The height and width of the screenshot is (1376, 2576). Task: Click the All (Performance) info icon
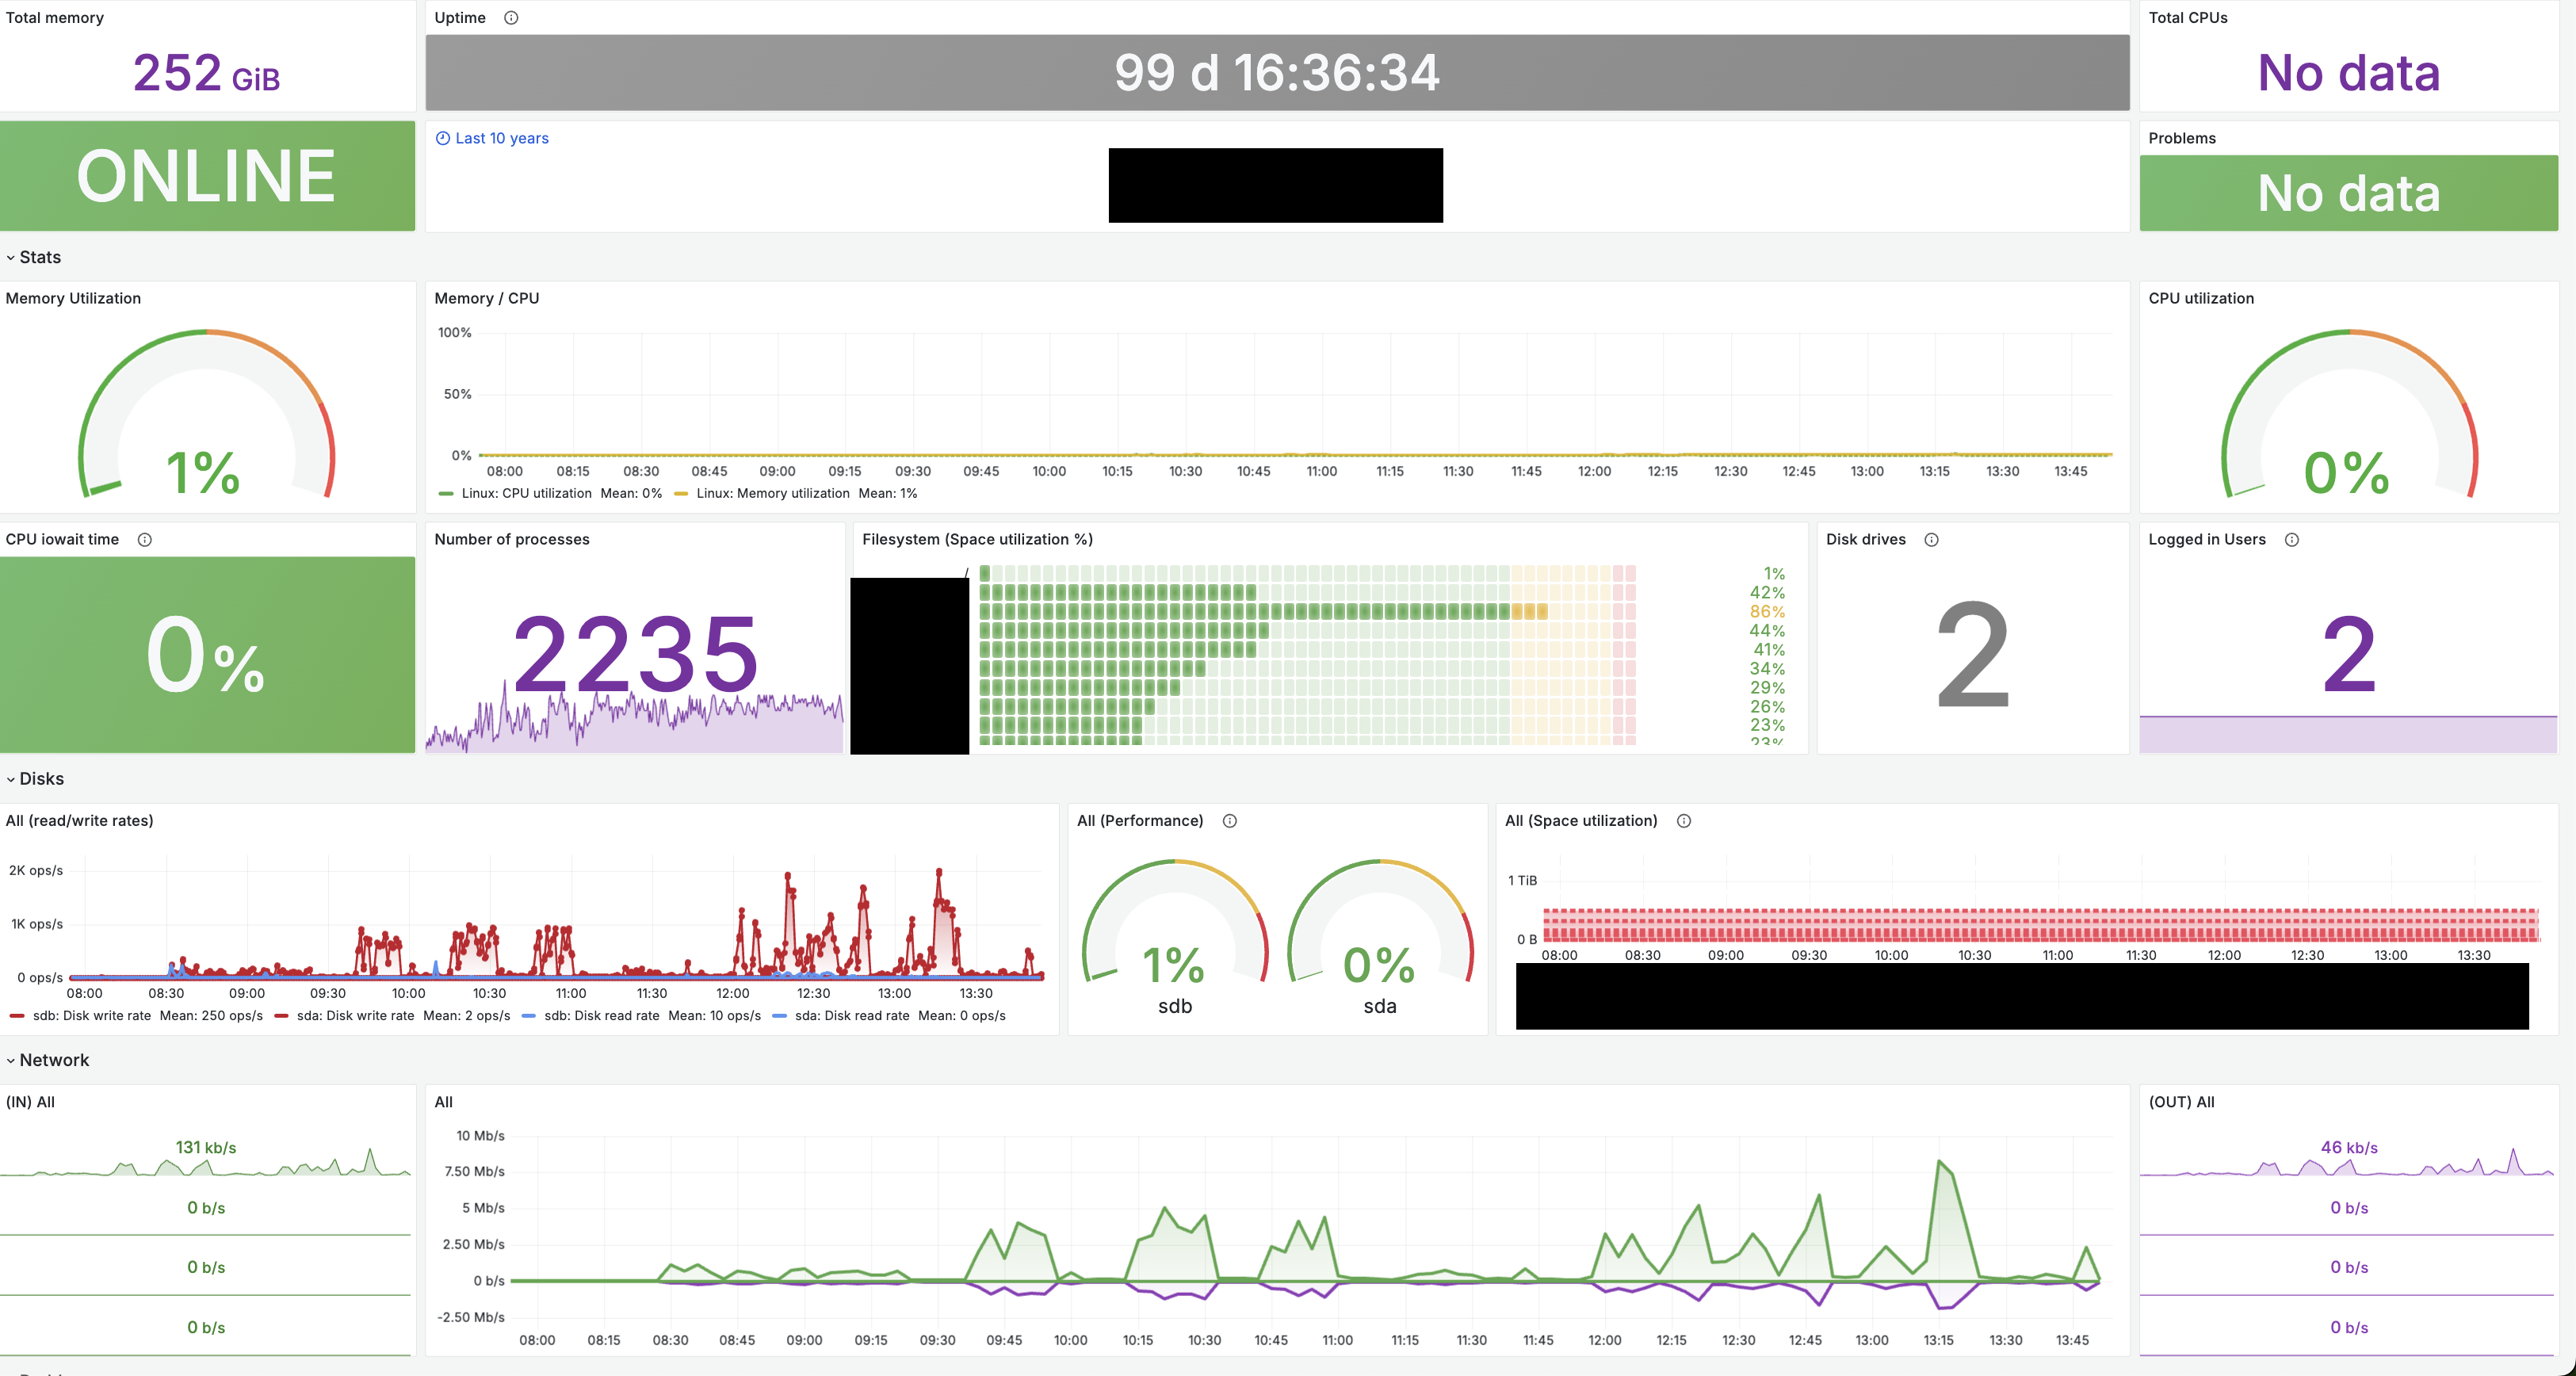point(1229,821)
